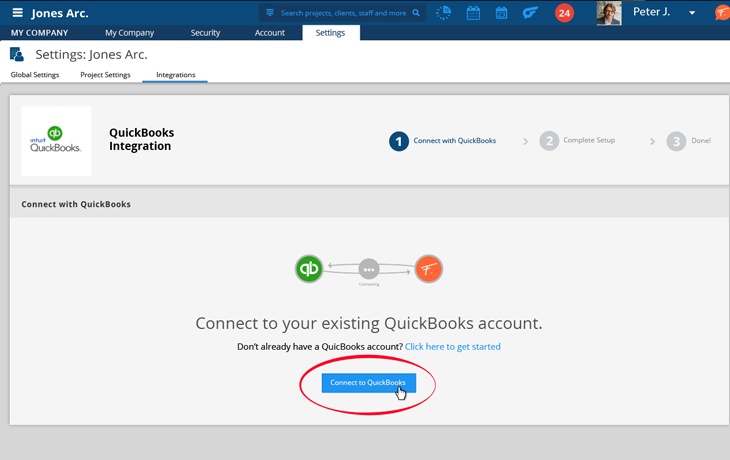The width and height of the screenshot is (730, 460).
Task: Click Connect with QuickBooks section header
Action: tap(76, 204)
